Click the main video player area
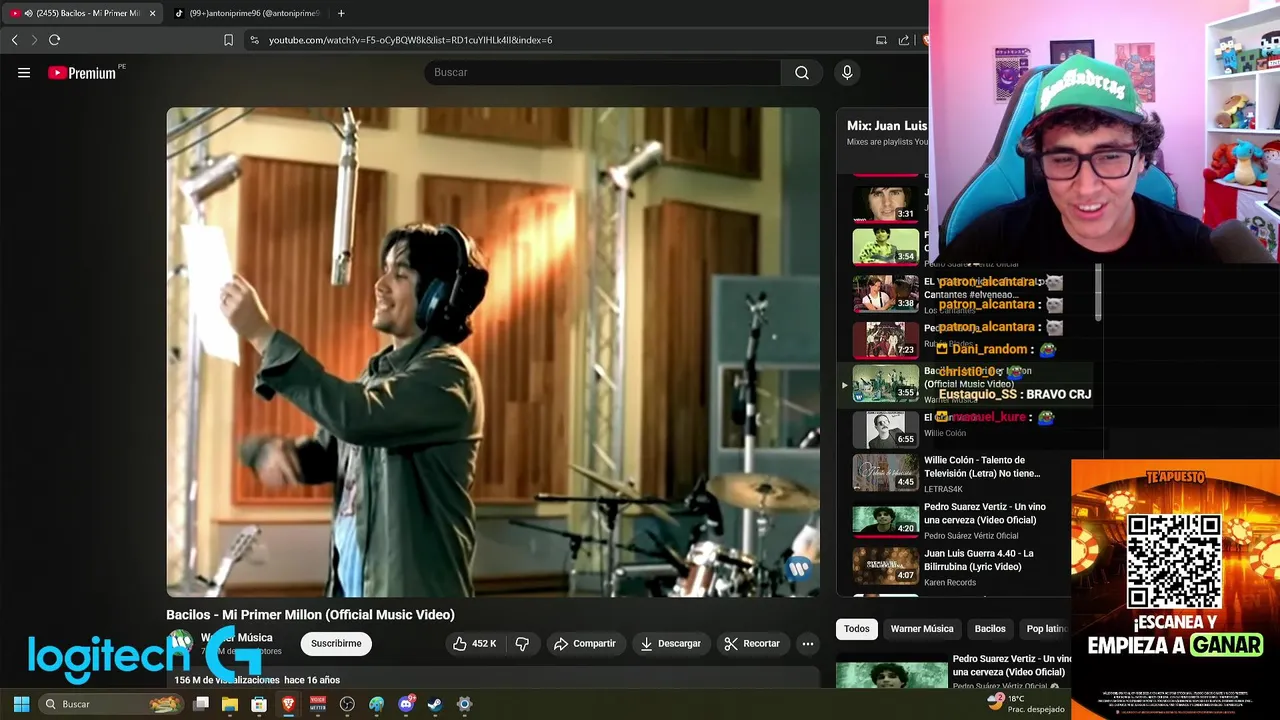This screenshot has width=1280, height=720. tap(493, 352)
